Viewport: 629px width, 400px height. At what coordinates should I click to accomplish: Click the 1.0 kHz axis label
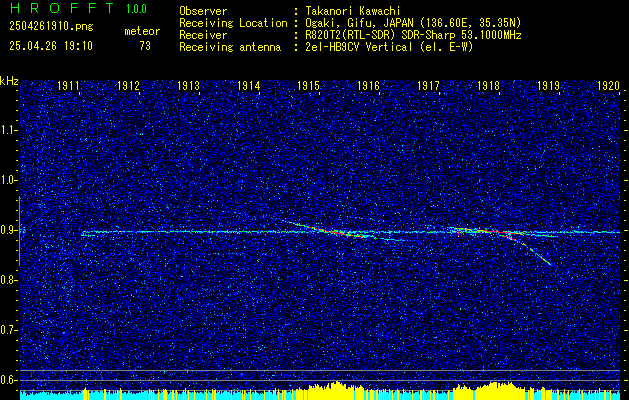point(8,180)
